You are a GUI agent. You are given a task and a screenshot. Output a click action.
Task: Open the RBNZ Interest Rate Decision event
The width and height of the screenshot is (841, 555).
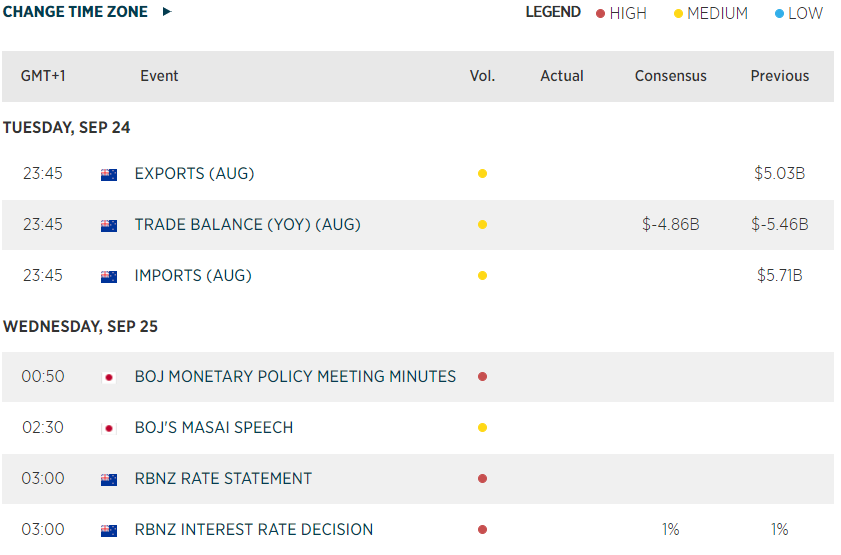(x=254, y=530)
